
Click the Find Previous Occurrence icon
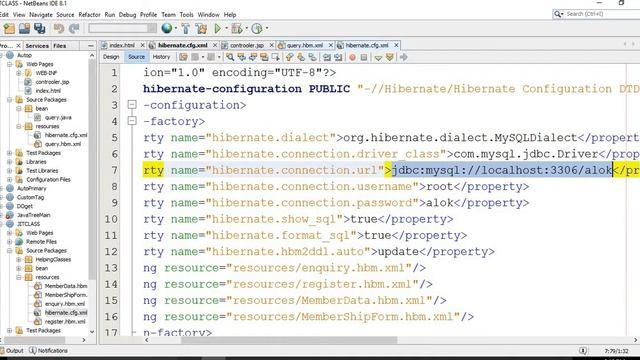[242, 57]
